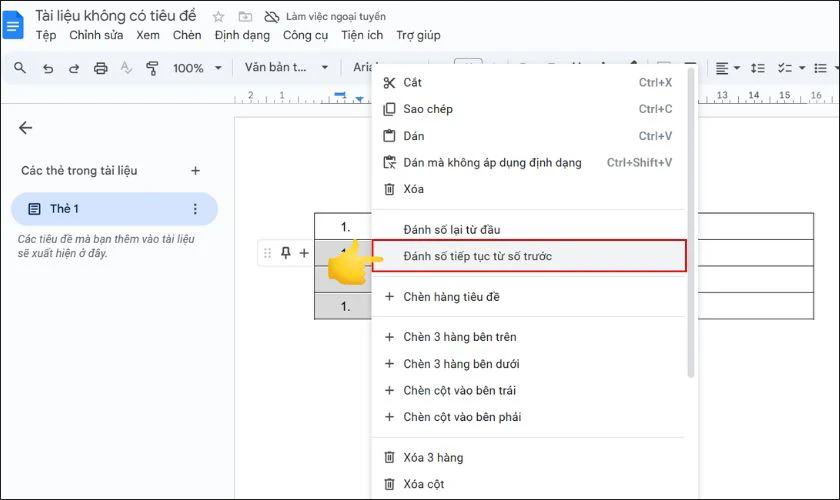Choose Dán from the context menu
Viewport: 840px width, 500px height.
pyautogui.click(x=528, y=136)
